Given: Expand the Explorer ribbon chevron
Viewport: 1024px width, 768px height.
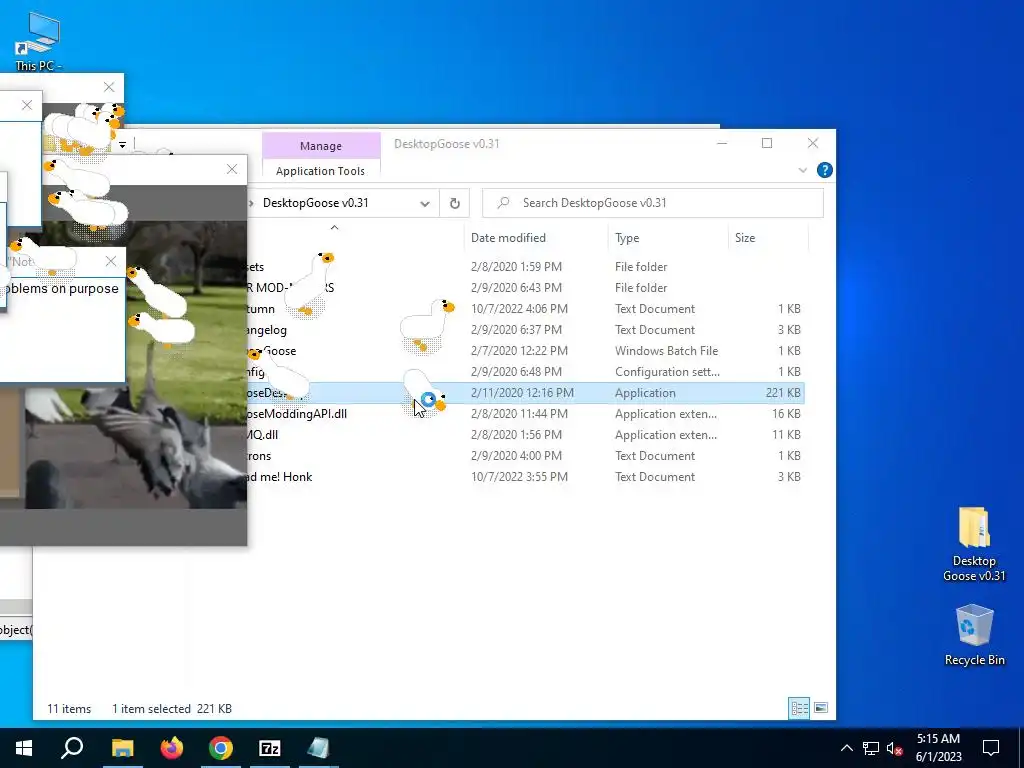Looking at the screenshot, I should point(803,170).
